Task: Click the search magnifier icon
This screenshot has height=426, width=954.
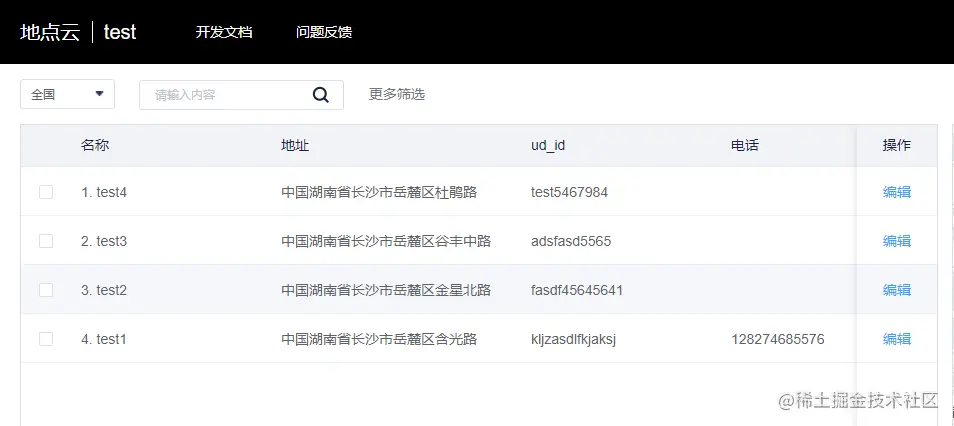Action: pyautogui.click(x=321, y=95)
